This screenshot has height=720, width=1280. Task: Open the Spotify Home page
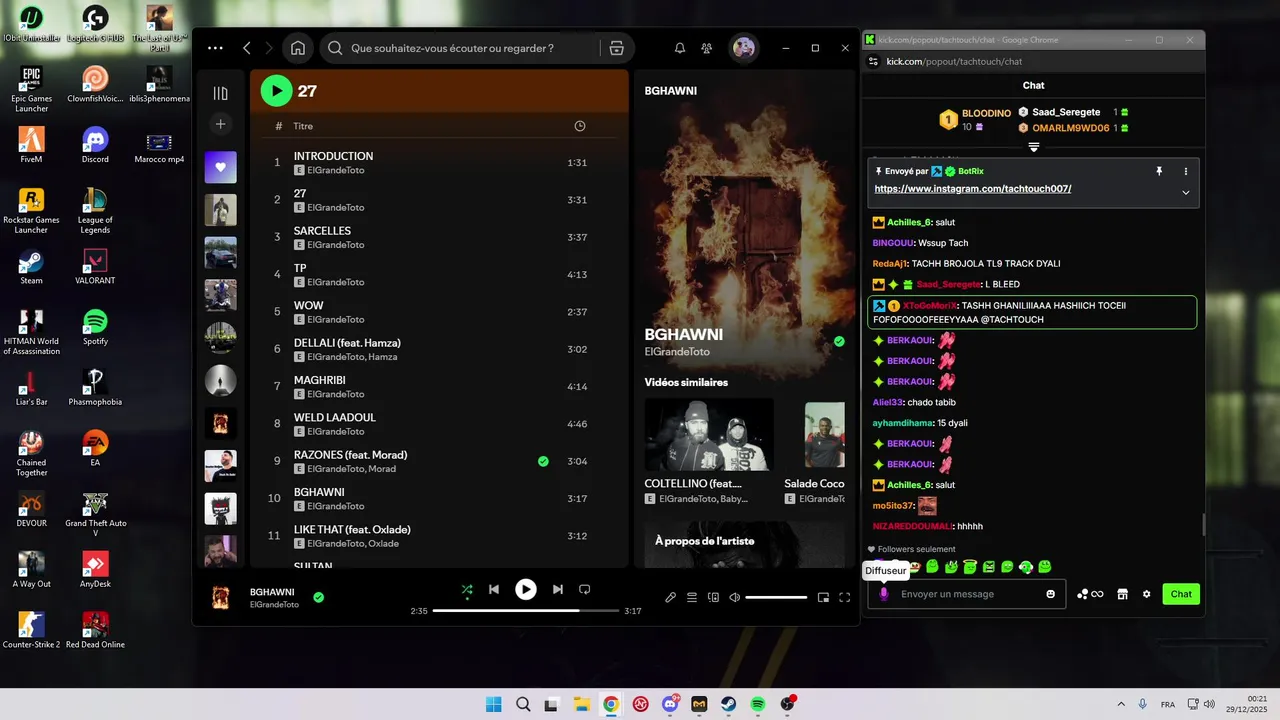click(x=298, y=48)
